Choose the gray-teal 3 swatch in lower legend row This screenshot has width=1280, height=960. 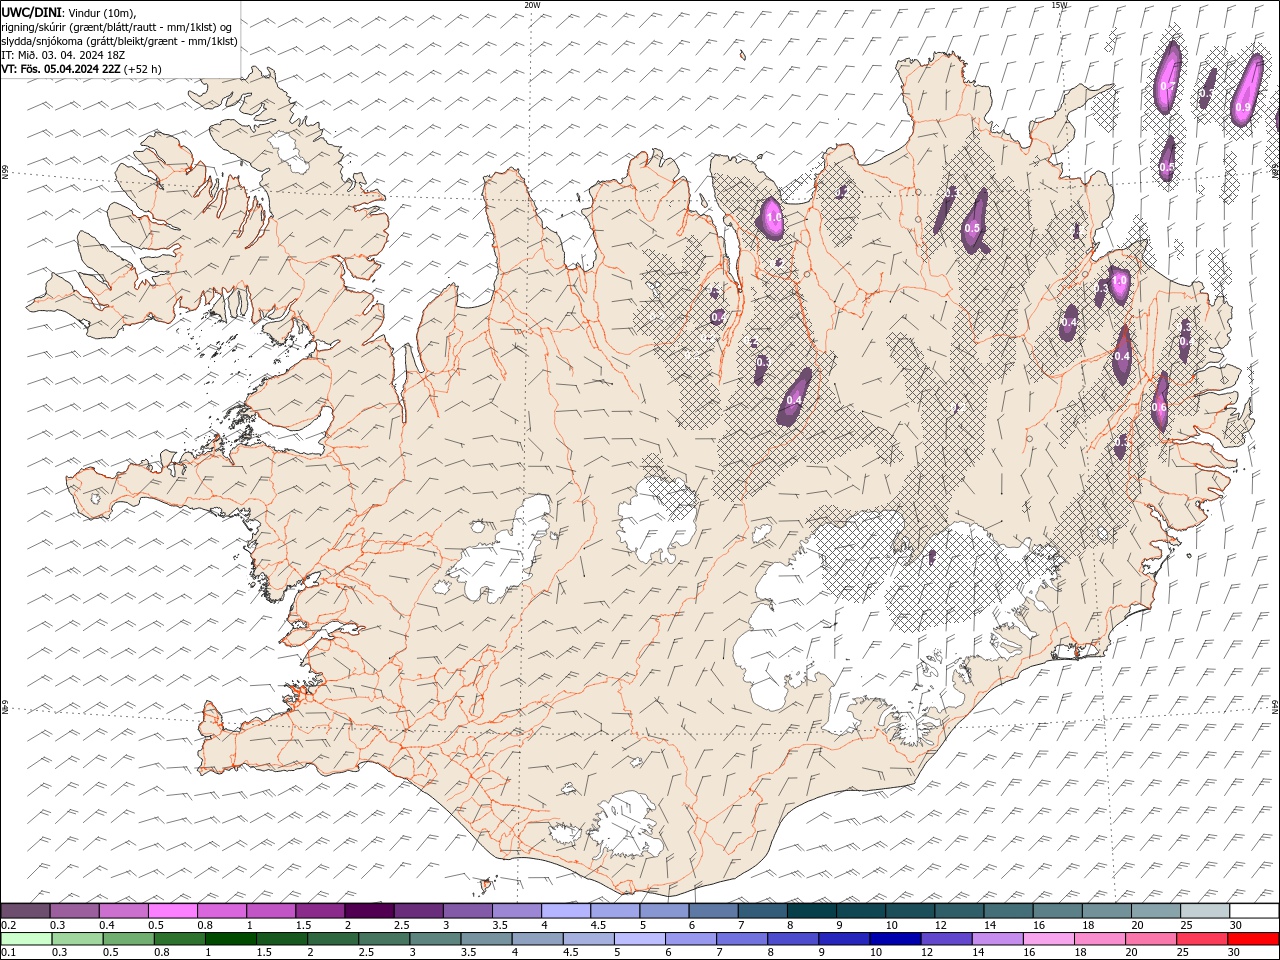click(435, 939)
